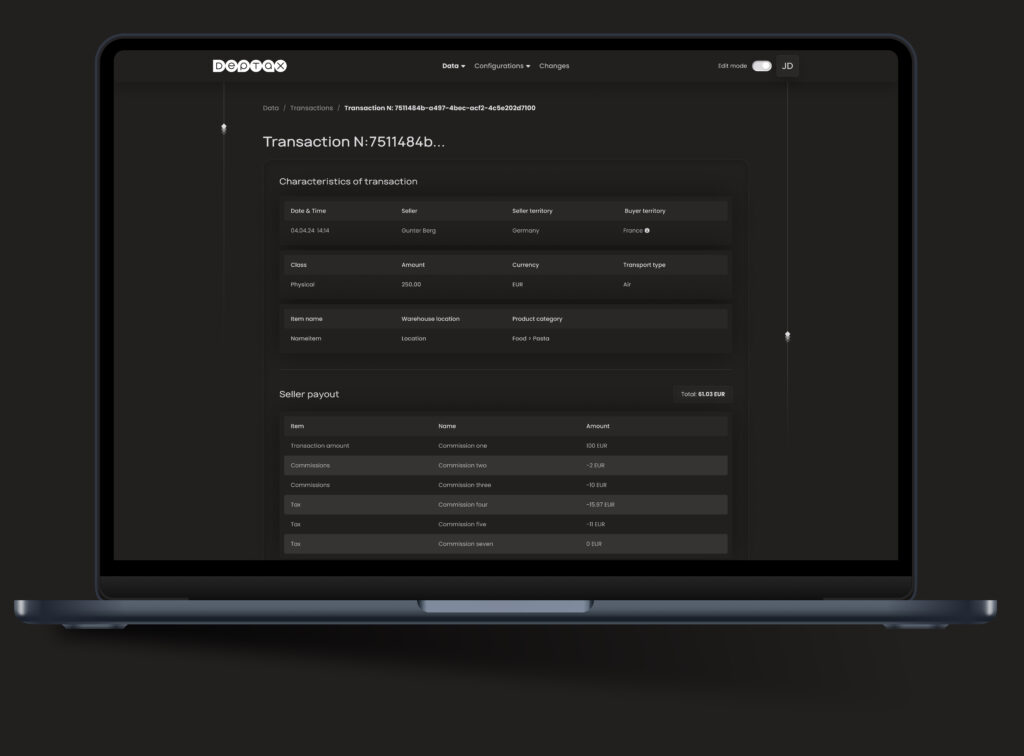Screen dimensions: 1024x756
Task: Click the info icon next to France
Action: click(x=647, y=230)
